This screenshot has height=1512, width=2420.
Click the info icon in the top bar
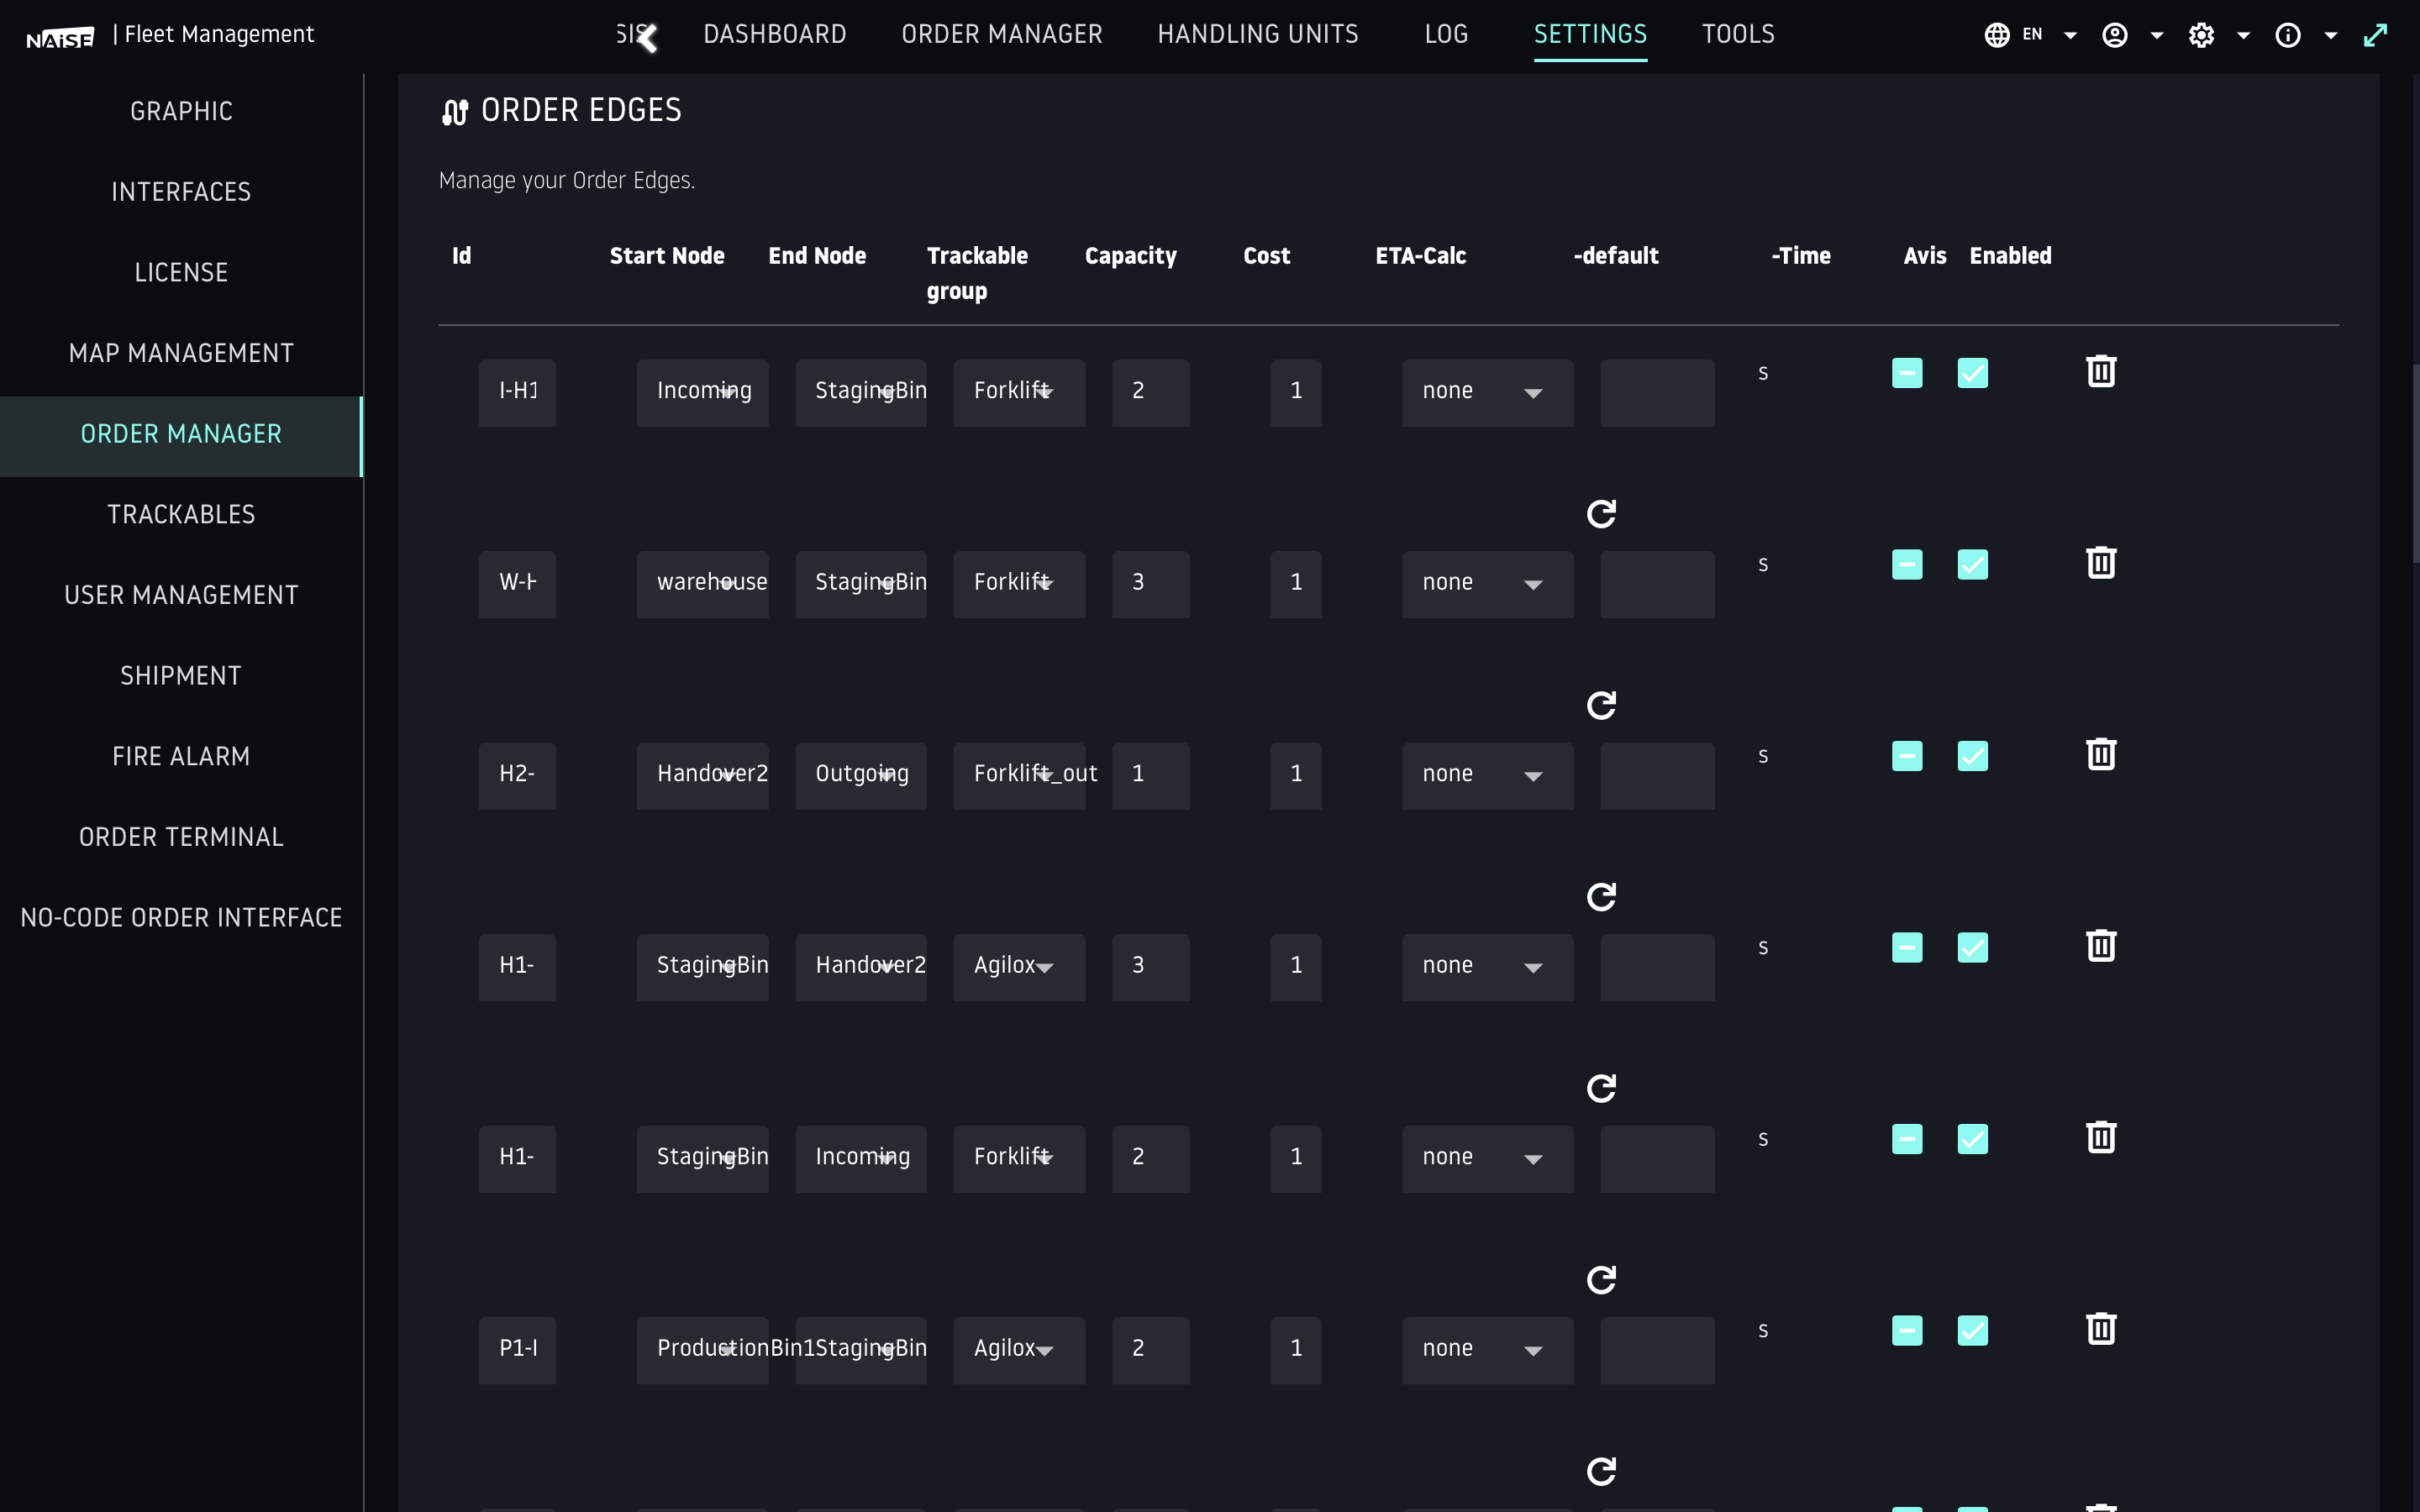pyautogui.click(x=2288, y=35)
